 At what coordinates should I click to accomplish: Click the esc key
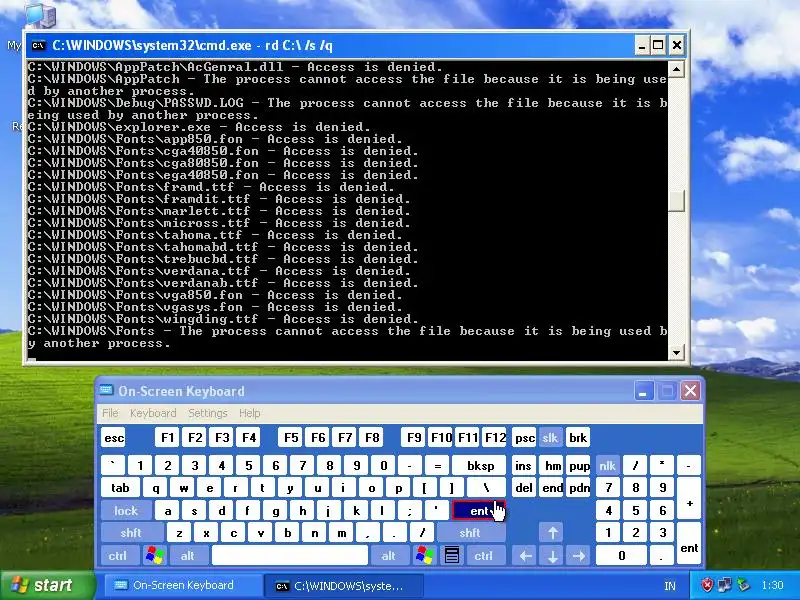(114, 438)
